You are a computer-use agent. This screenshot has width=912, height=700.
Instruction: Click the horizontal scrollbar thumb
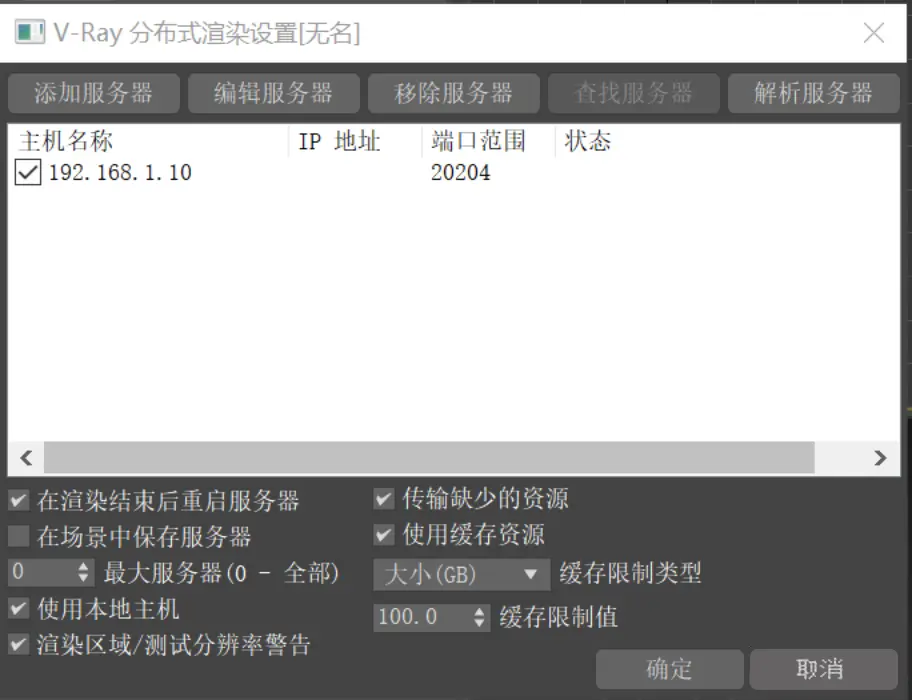coord(429,458)
